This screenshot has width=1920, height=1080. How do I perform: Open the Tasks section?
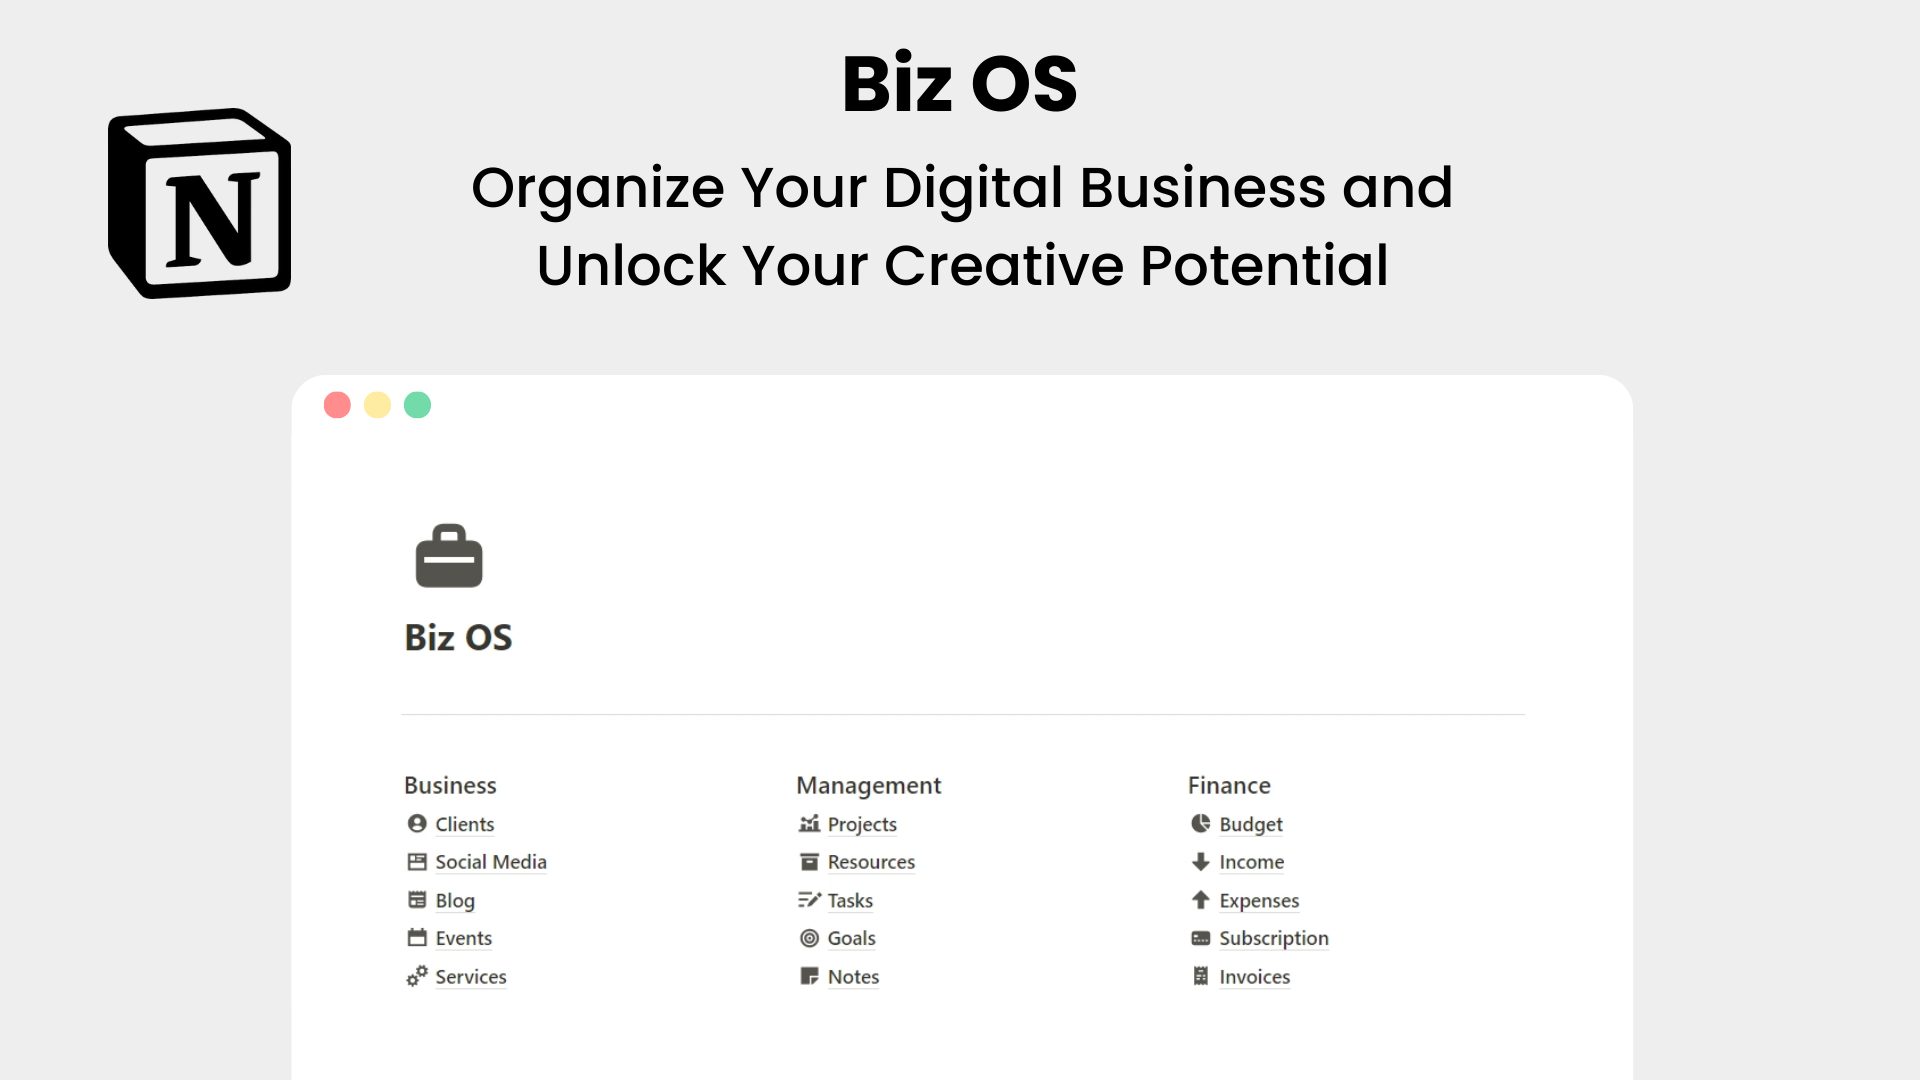[x=849, y=899]
